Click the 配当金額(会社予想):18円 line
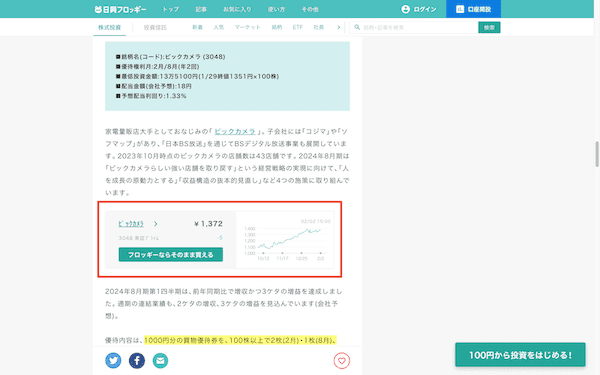Viewport: 600px width, 375px height. (153, 86)
